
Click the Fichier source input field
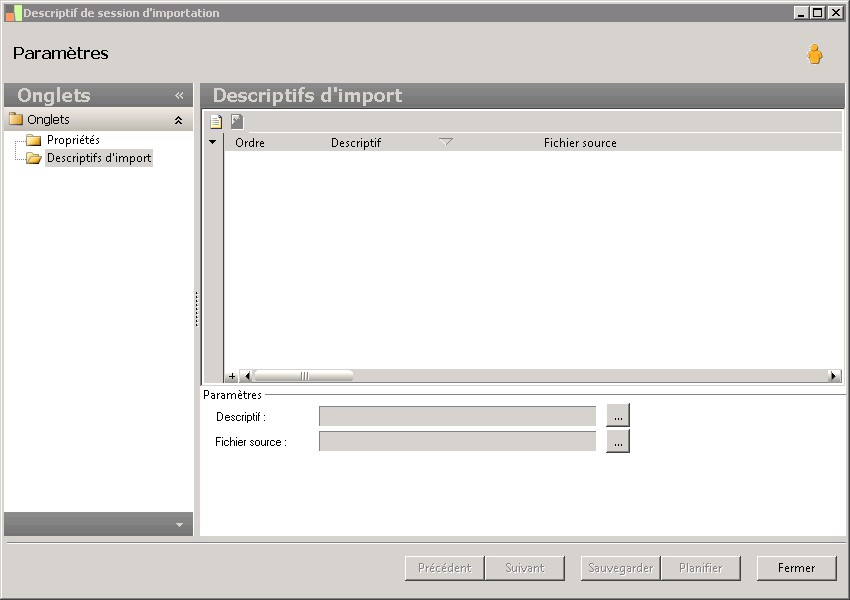pos(458,441)
